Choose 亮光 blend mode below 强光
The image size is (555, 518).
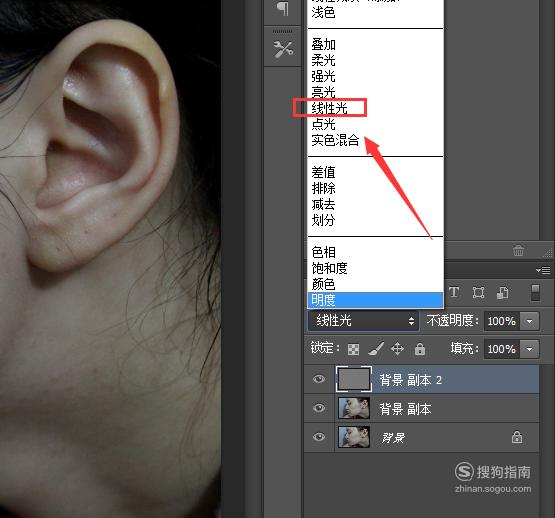pyautogui.click(x=375, y=92)
